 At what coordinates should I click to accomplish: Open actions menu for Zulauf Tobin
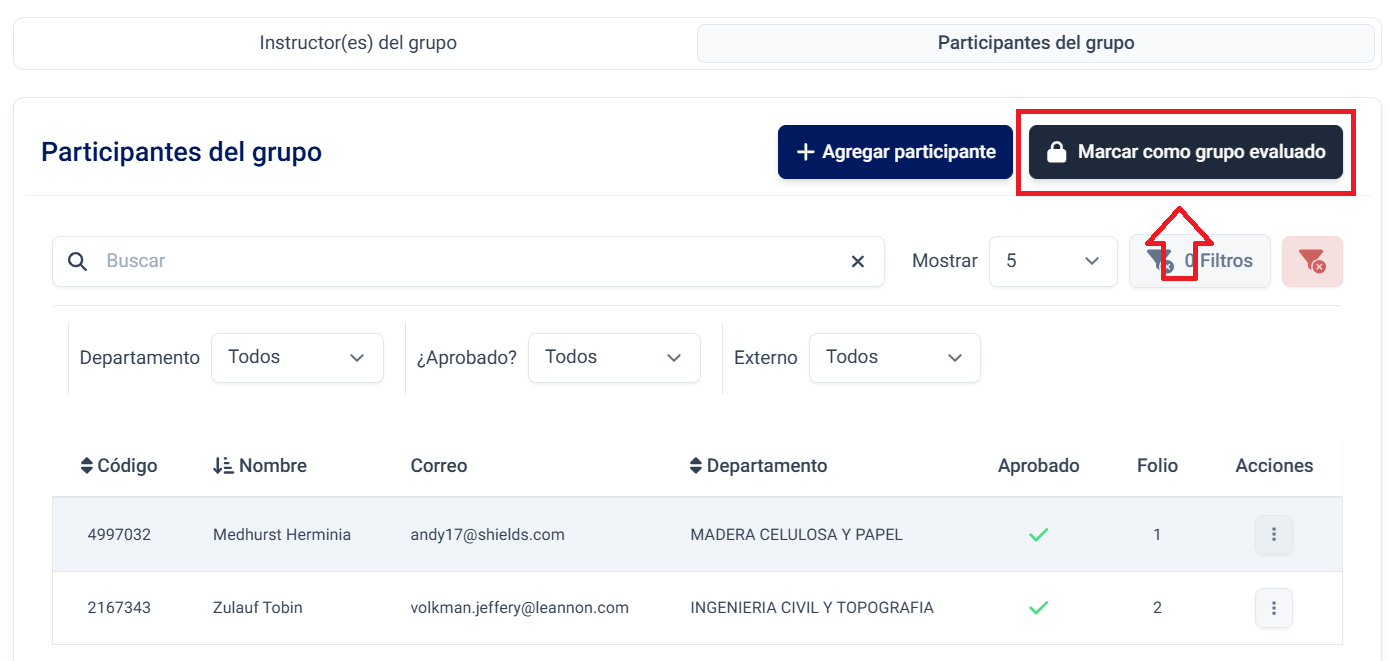pyautogui.click(x=1273, y=608)
